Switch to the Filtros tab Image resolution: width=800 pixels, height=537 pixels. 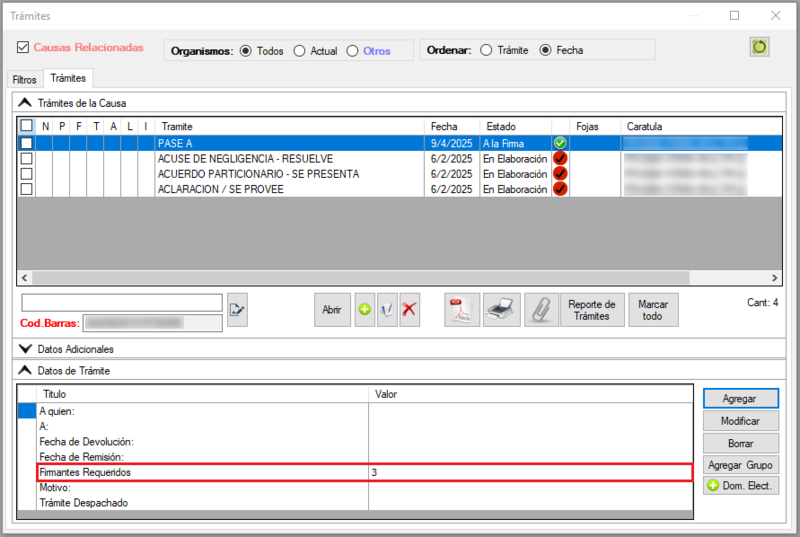(24, 79)
